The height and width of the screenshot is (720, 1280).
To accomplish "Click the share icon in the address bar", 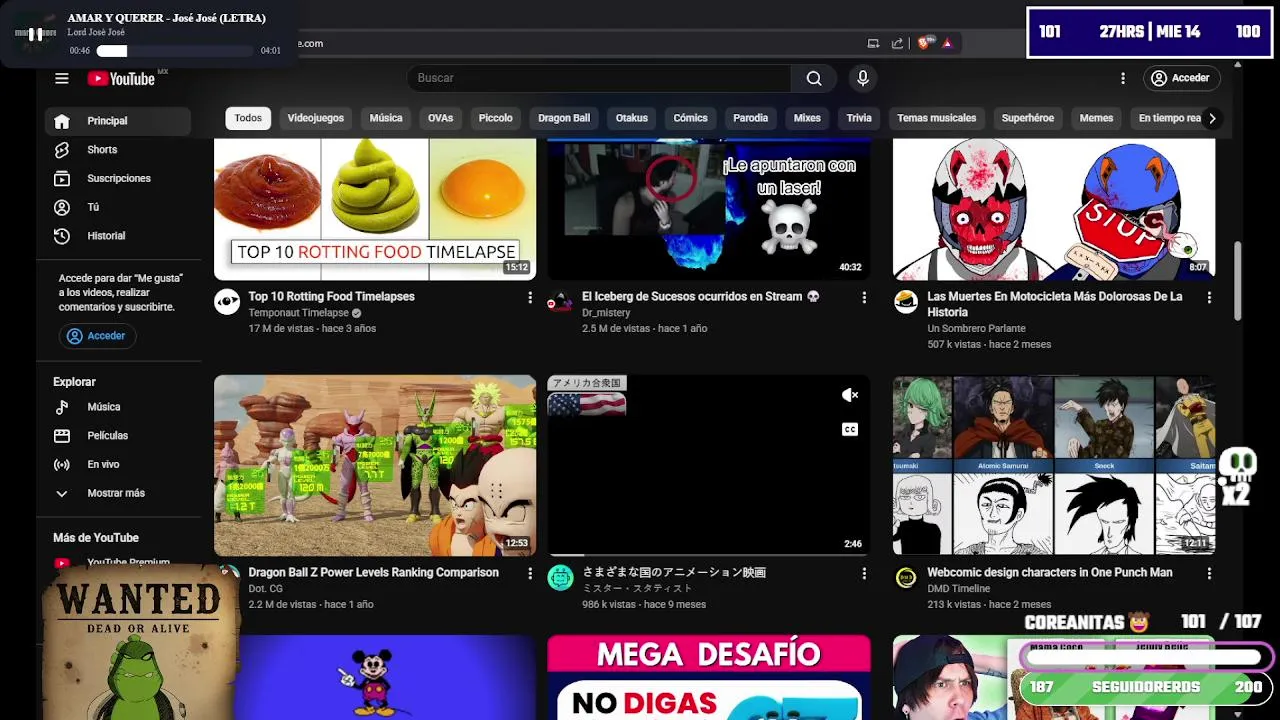I will [x=897, y=43].
